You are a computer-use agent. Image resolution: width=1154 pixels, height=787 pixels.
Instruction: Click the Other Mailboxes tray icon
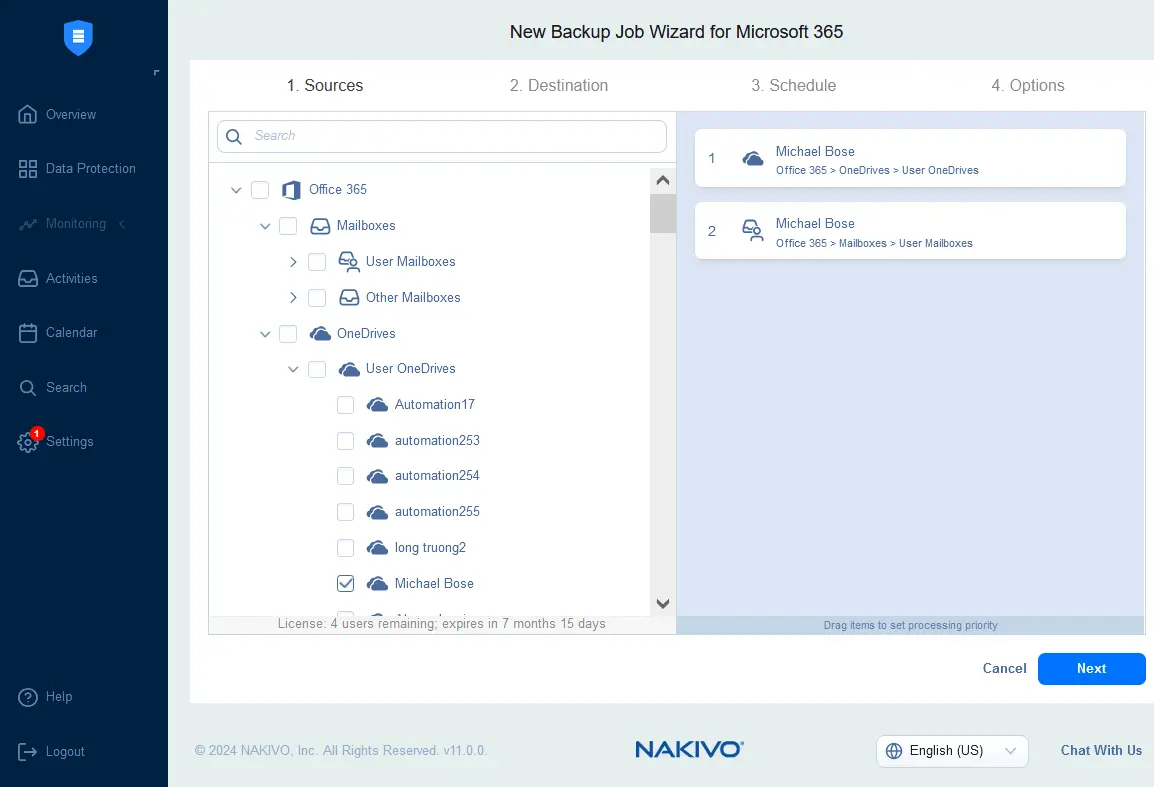click(x=349, y=297)
